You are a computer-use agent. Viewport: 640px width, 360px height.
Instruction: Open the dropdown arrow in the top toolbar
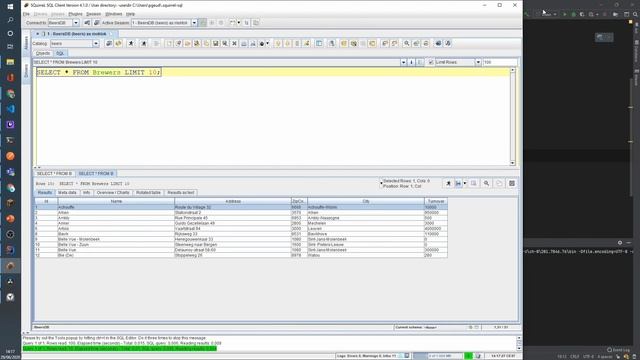coord(239,23)
